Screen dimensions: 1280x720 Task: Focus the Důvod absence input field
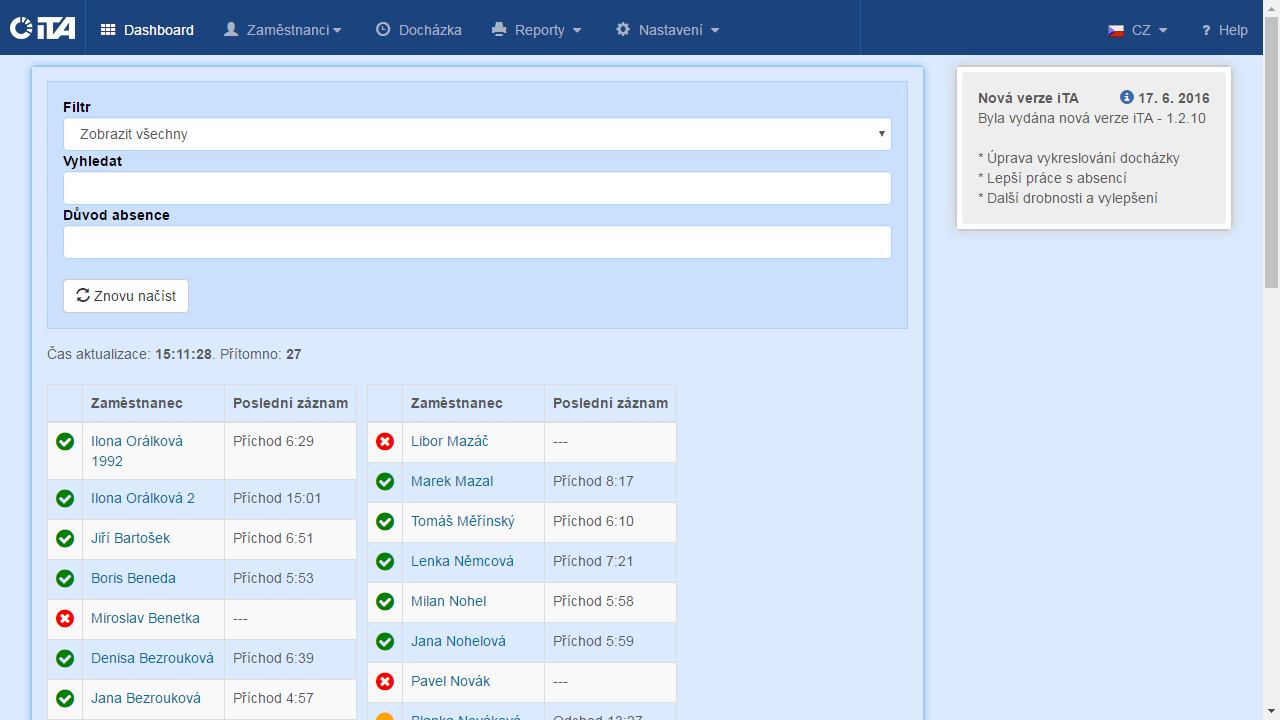point(477,242)
